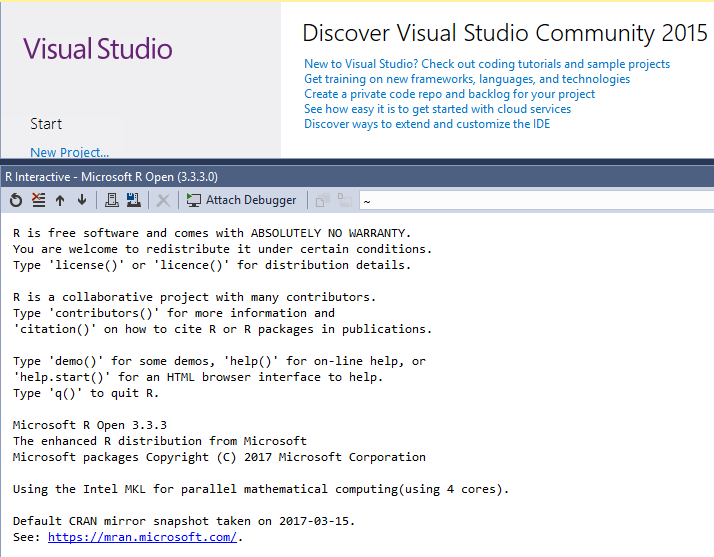Click the 'Using the Intel MKL' line
714x557 pixels.
click(261, 489)
